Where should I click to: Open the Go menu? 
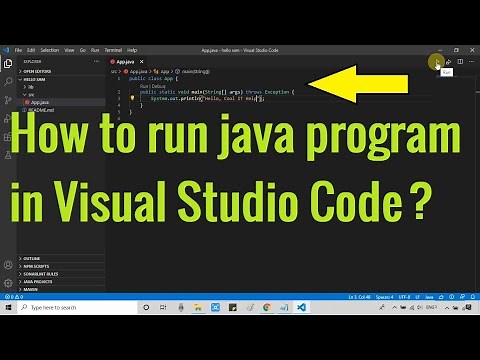83,50
